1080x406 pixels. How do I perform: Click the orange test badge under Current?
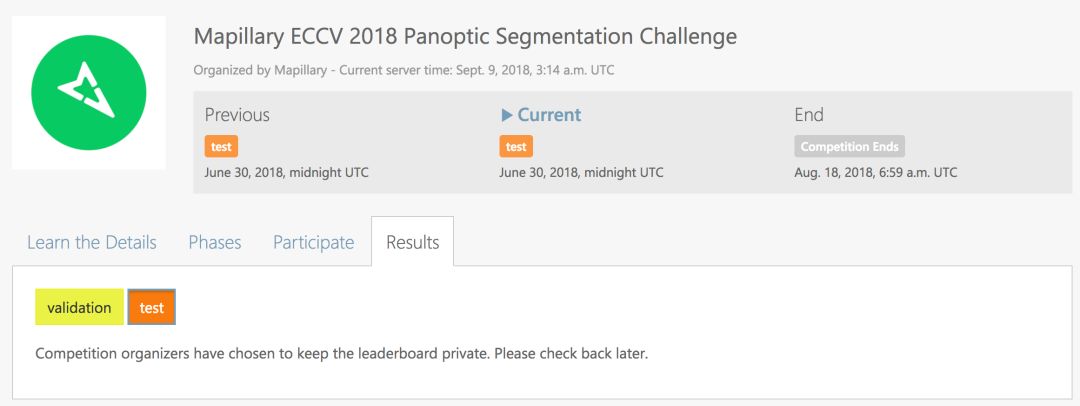click(x=516, y=146)
